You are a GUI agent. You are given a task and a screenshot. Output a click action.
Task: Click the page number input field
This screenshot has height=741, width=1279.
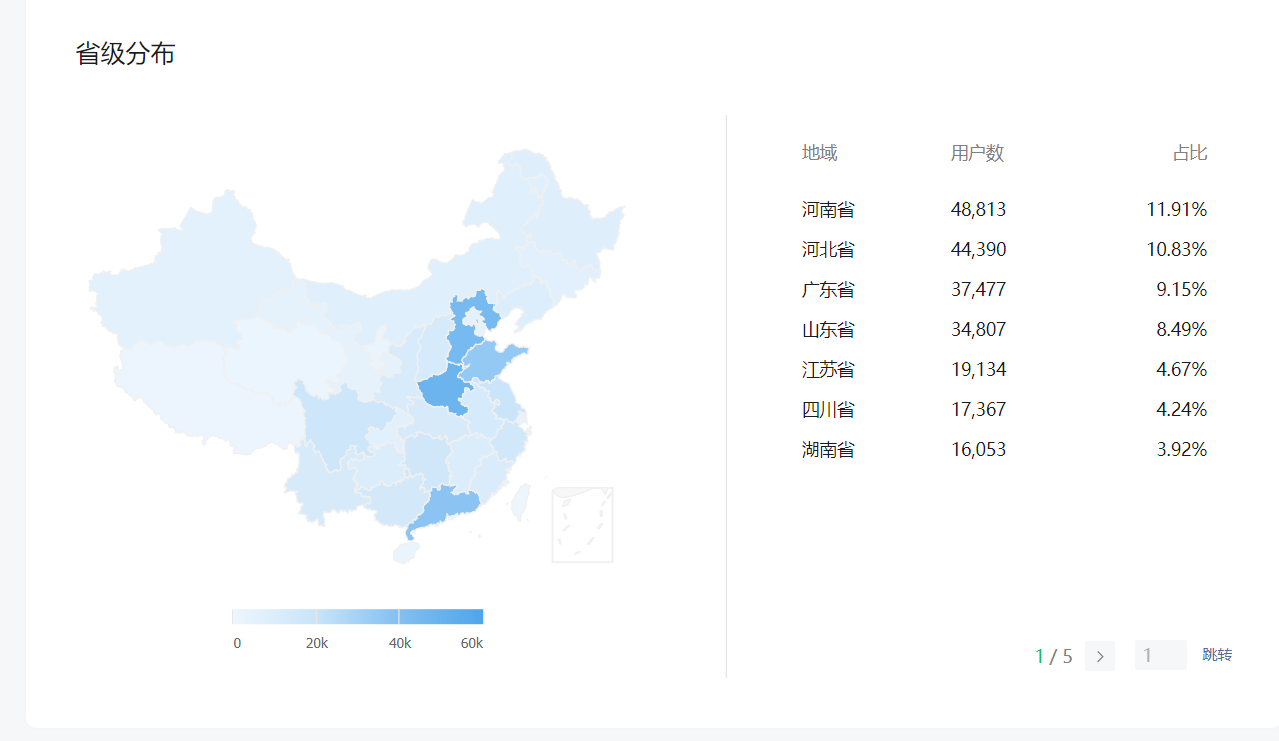1160,655
